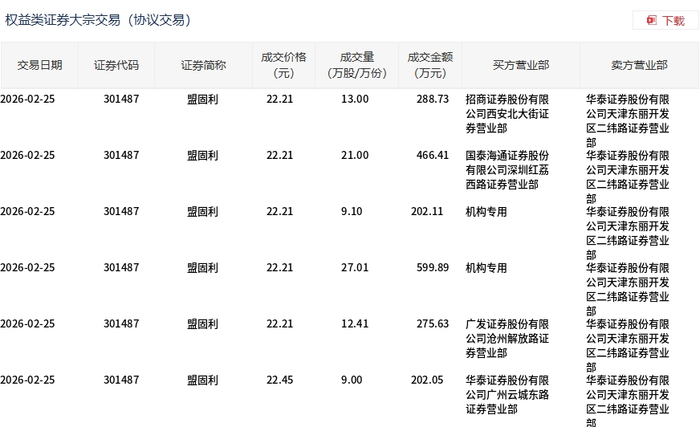Screen dimensions: 700x427
Task: Click the 成交量 value 13.00
Action: pos(355,99)
